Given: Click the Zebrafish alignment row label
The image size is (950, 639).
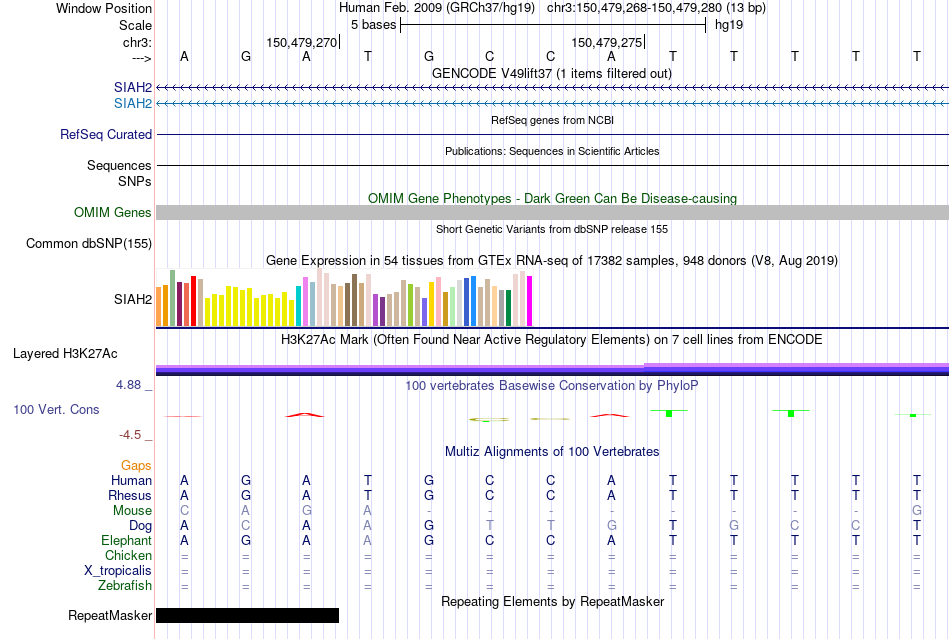Looking at the screenshot, I should pos(125,586).
